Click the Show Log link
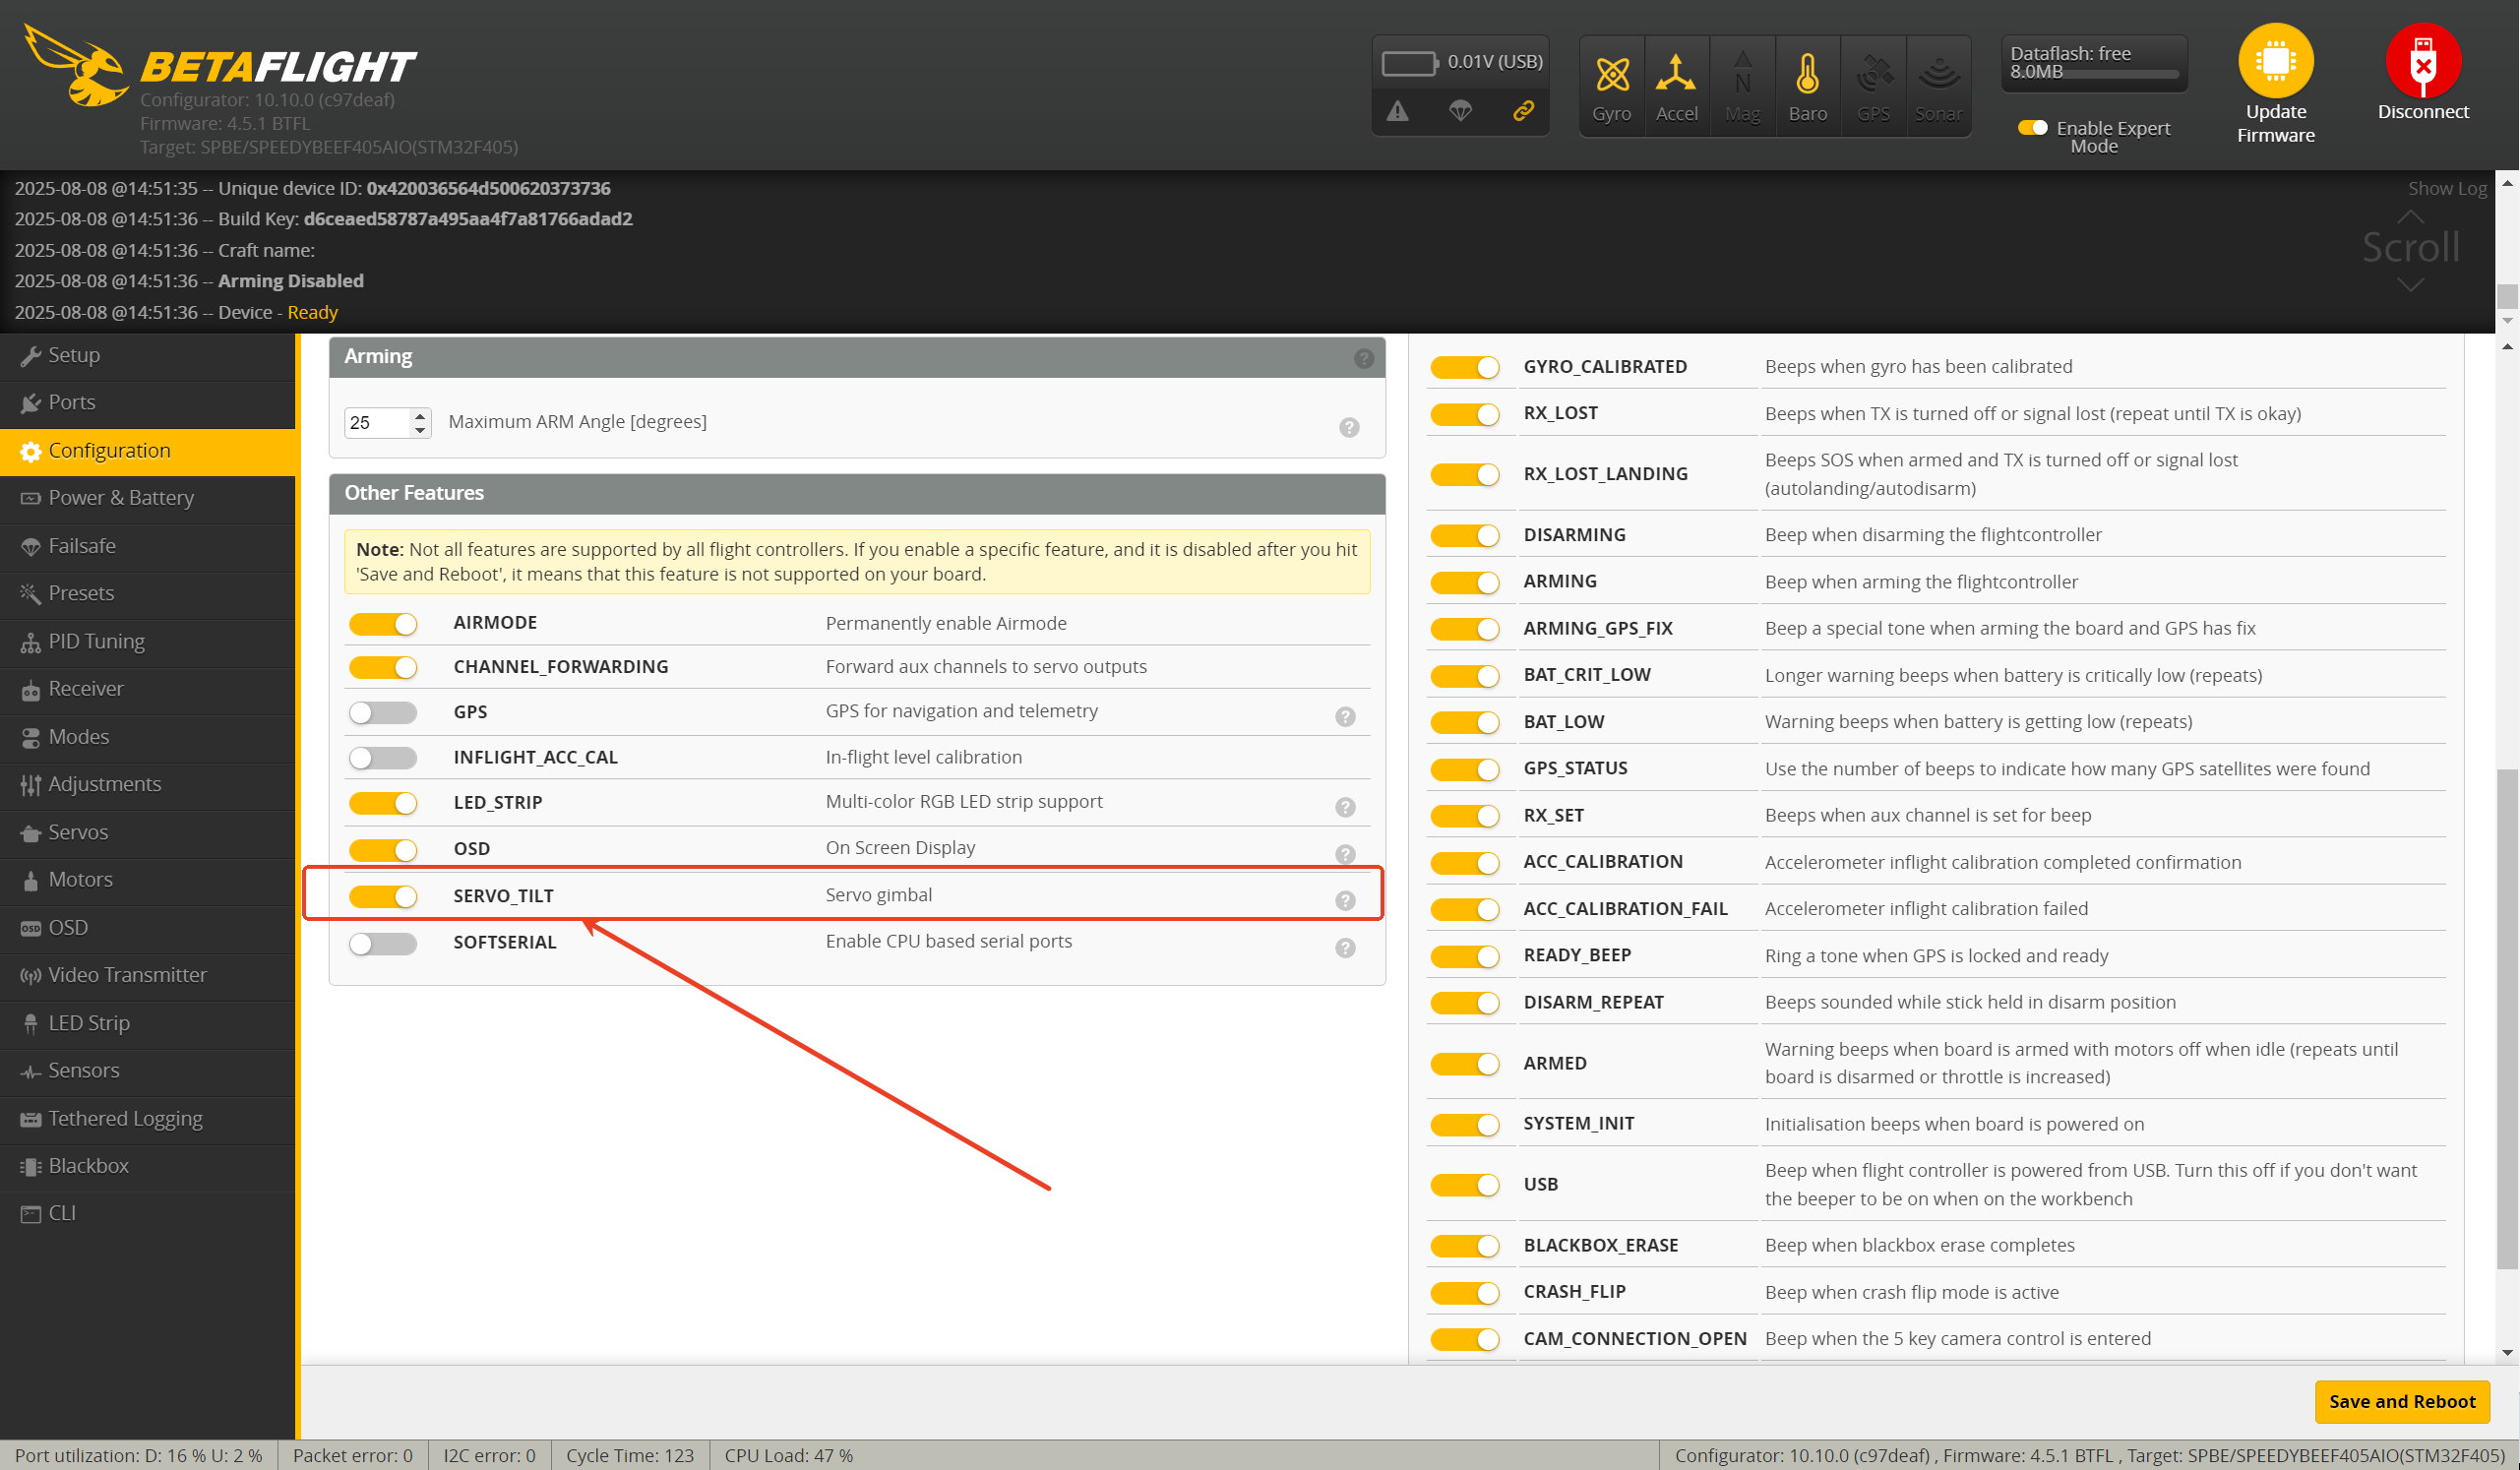The height and width of the screenshot is (1470, 2520). 2447,188
